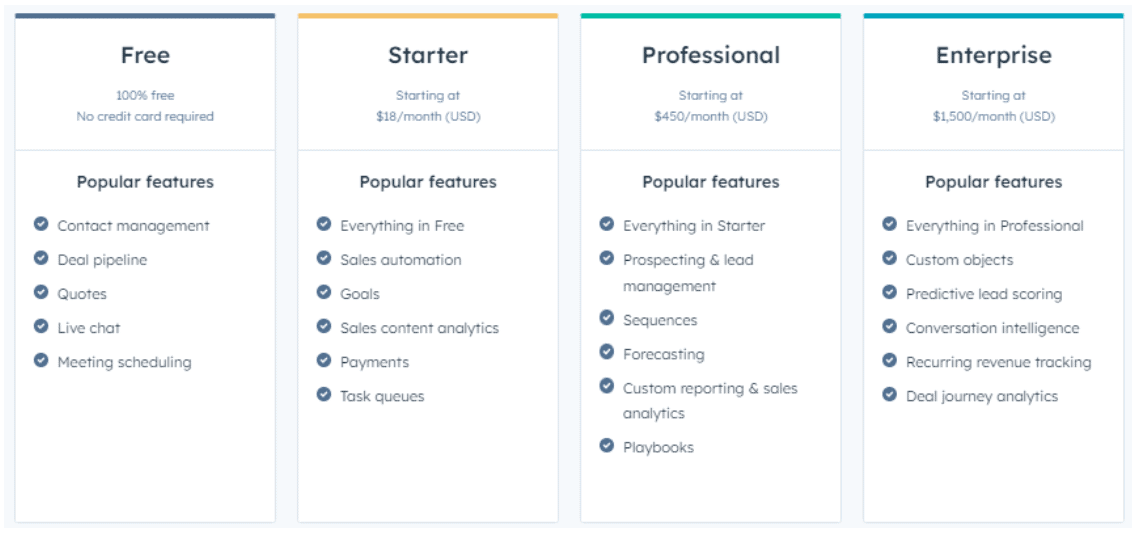
Task: Click the checkmark icon beside Contact management
Action: (41, 224)
